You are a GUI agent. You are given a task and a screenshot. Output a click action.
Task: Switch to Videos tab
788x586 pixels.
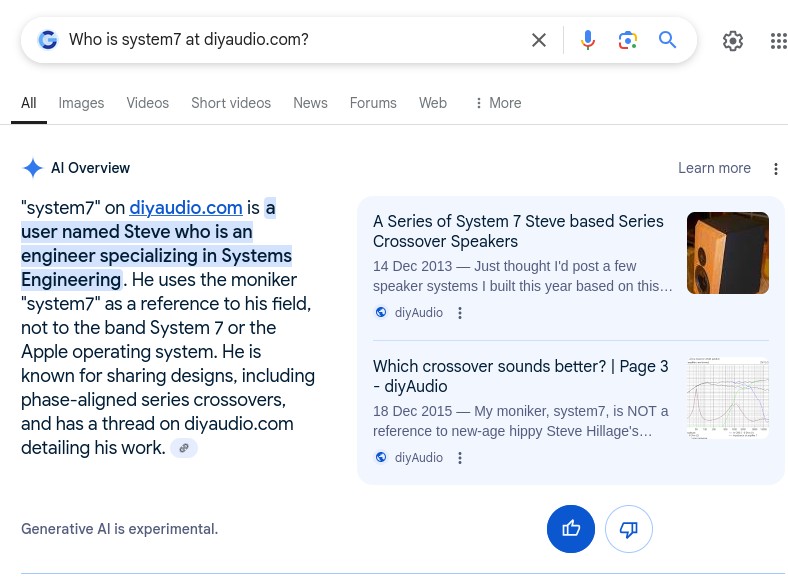tap(148, 103)
